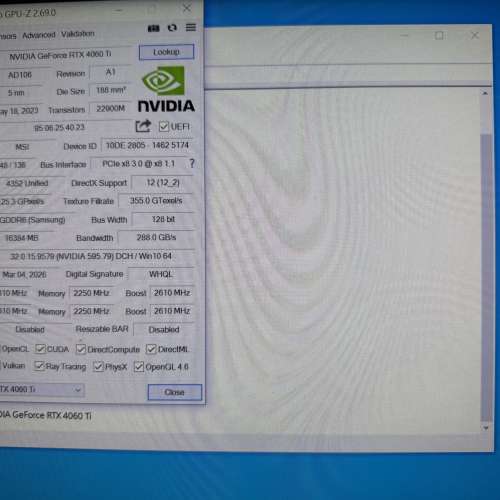
Task: Toggle the Ray Tracing checkbox
Action: tap(39, 366)
